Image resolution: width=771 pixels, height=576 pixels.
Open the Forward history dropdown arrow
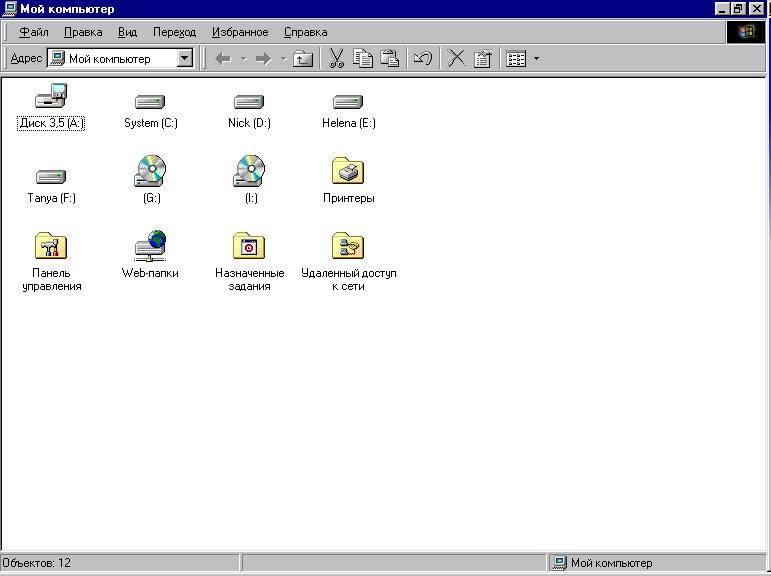(284, 59)
